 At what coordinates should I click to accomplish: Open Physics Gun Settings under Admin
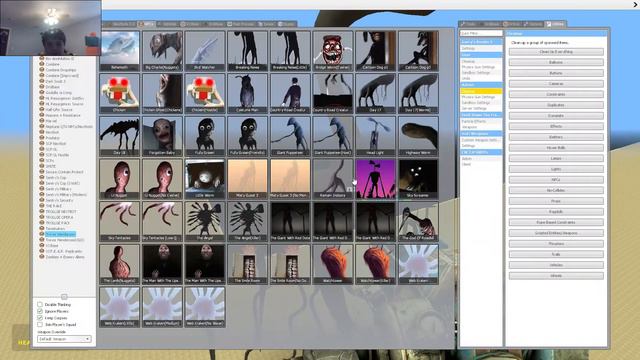[x=478, y=97]
